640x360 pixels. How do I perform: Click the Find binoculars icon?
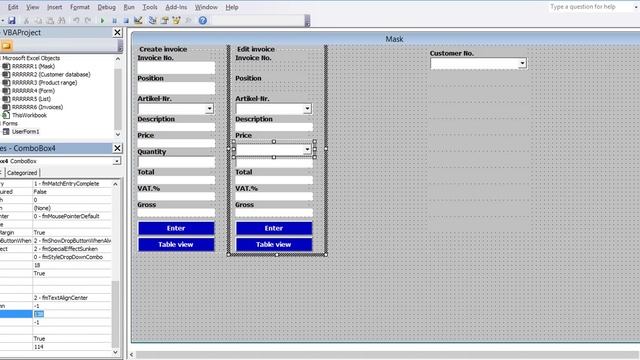62,20
